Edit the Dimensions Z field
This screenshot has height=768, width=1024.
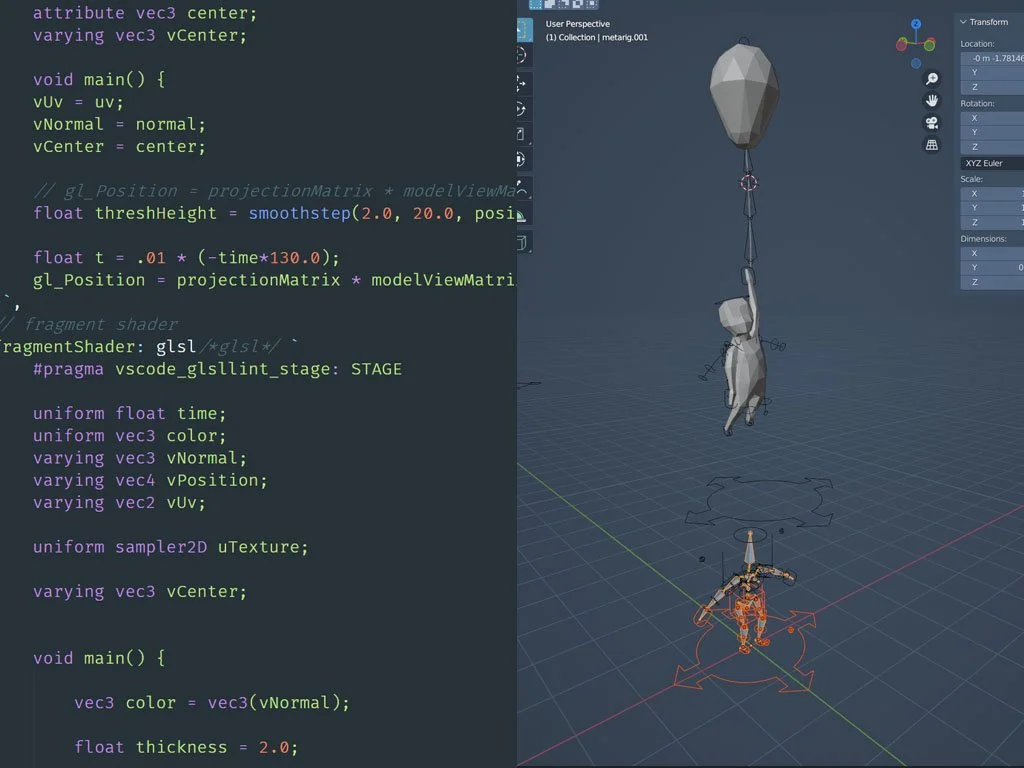coord(992,282)
